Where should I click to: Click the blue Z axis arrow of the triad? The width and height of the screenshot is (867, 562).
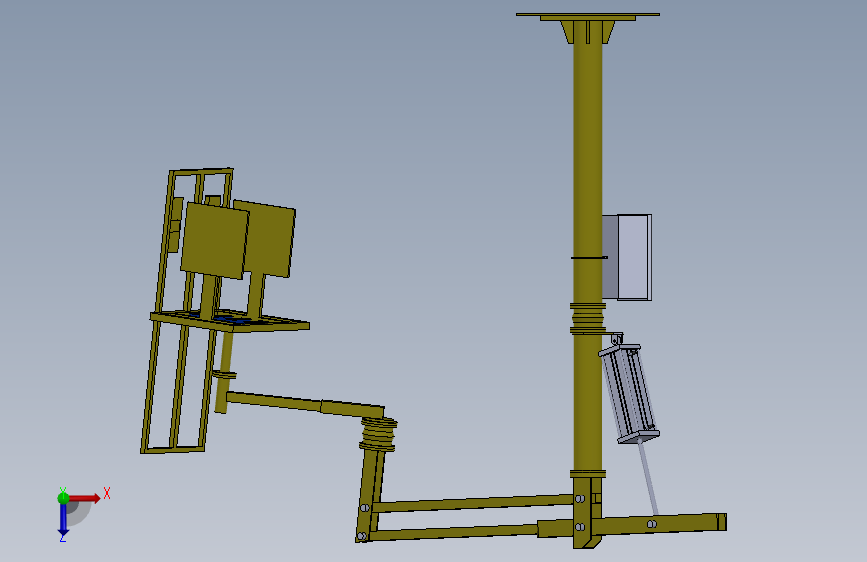click(x=63, y=520)
